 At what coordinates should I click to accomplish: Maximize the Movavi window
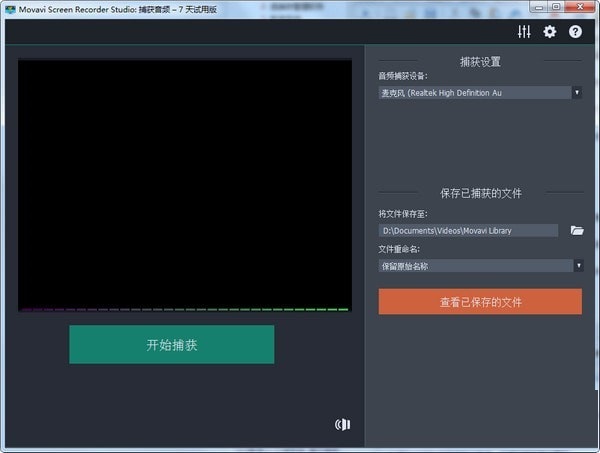(556, 7)
